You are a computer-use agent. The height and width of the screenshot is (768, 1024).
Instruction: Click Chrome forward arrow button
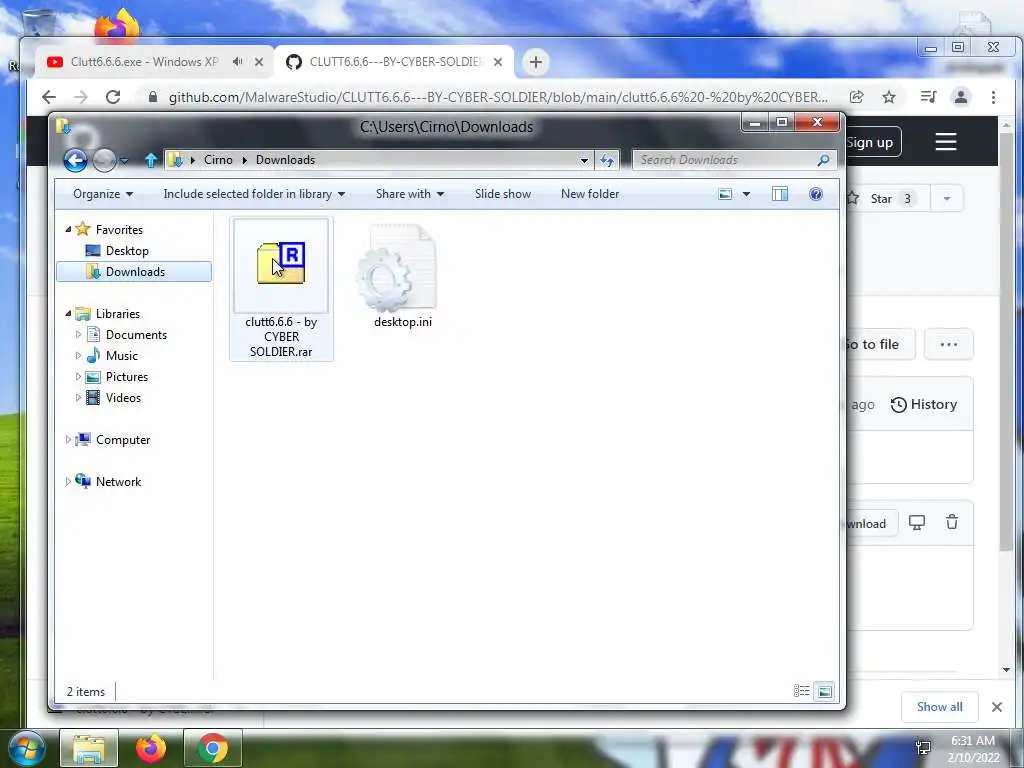click(x=80, y=97)
